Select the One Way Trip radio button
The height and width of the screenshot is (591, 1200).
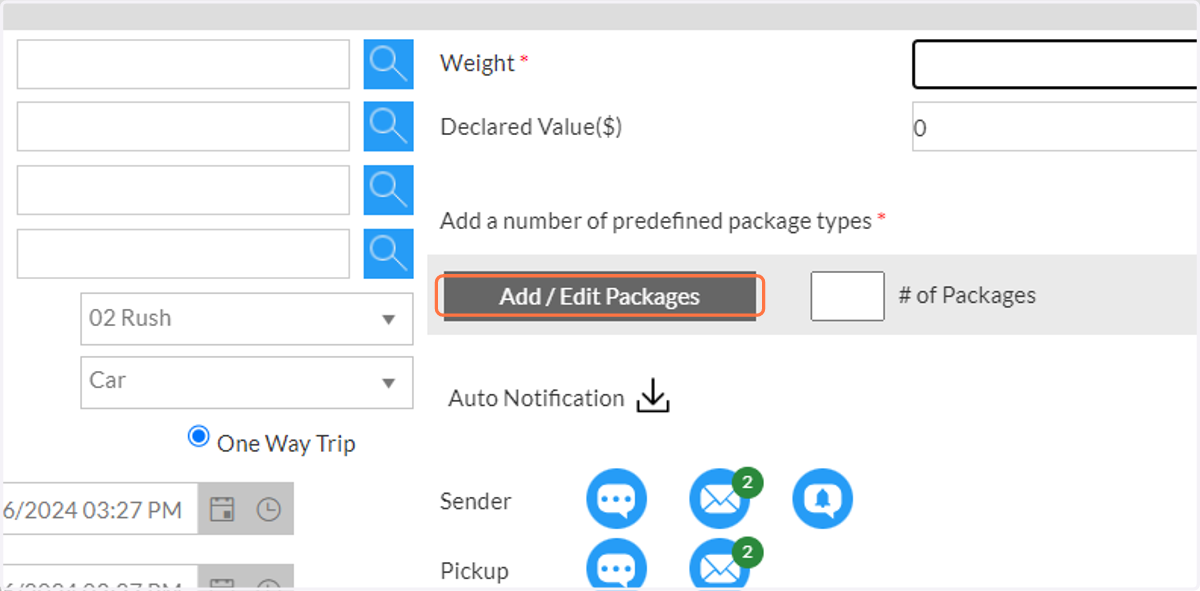pyautogui.click(x=199, y=437)
